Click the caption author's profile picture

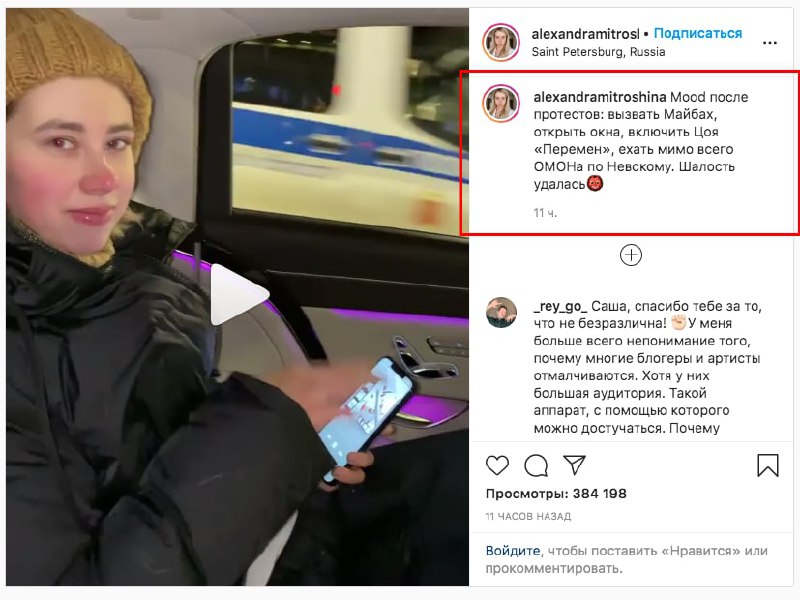click(501, 104)
